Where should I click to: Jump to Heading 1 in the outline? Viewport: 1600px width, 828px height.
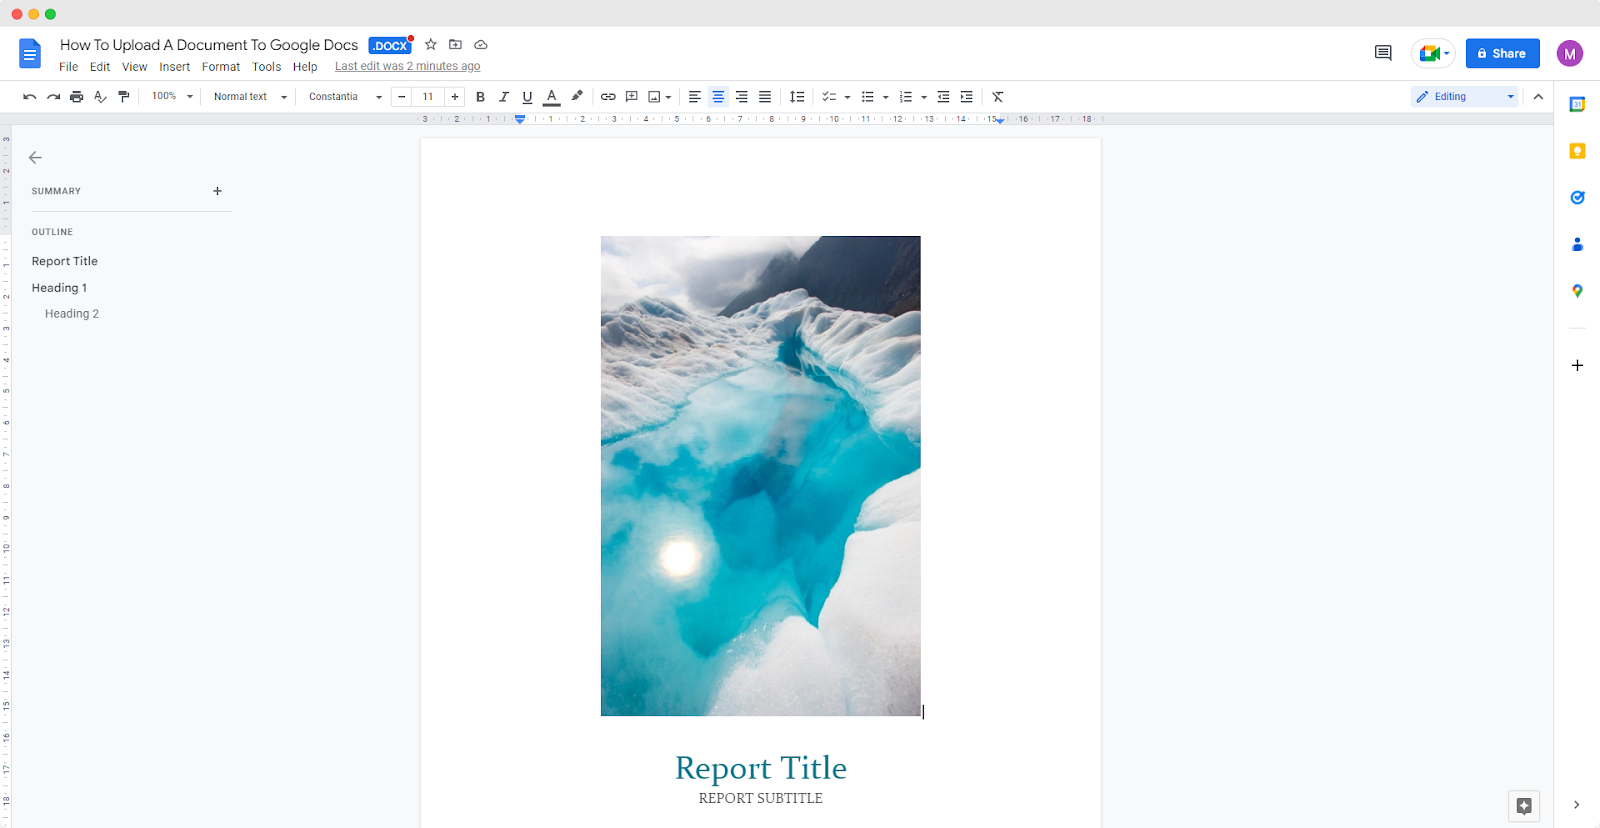59,288
